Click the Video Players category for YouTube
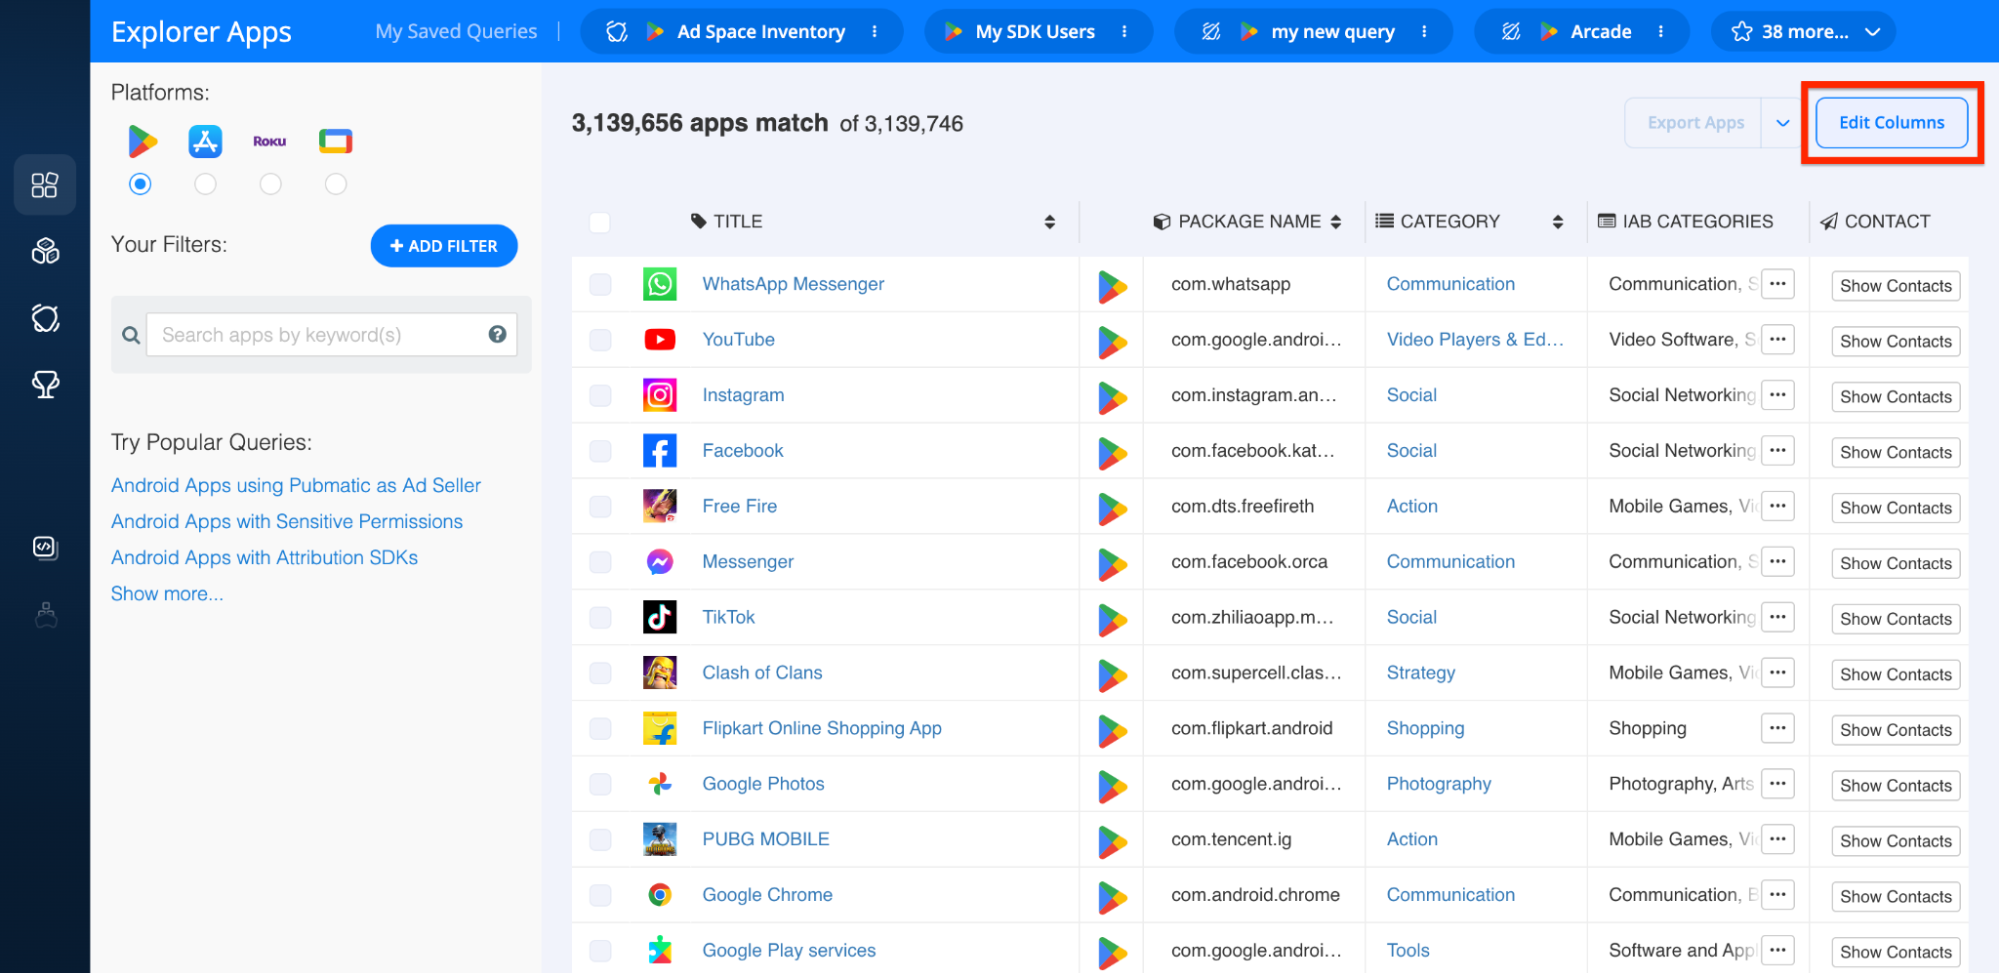The image size is (1999, 974). click(x=1475, y=340)
